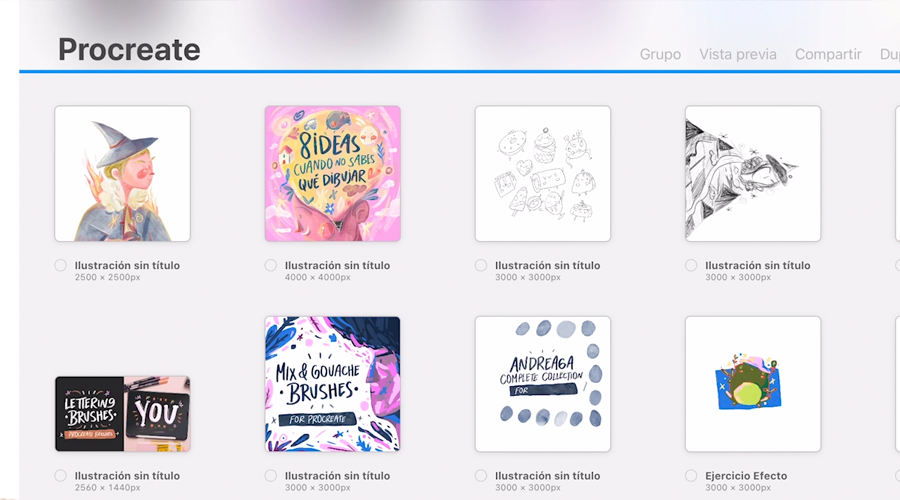Check the circle under Mix & Gouache Brushes artwork
Viewport: 900px width, 500px height.
tap(271, 476)
